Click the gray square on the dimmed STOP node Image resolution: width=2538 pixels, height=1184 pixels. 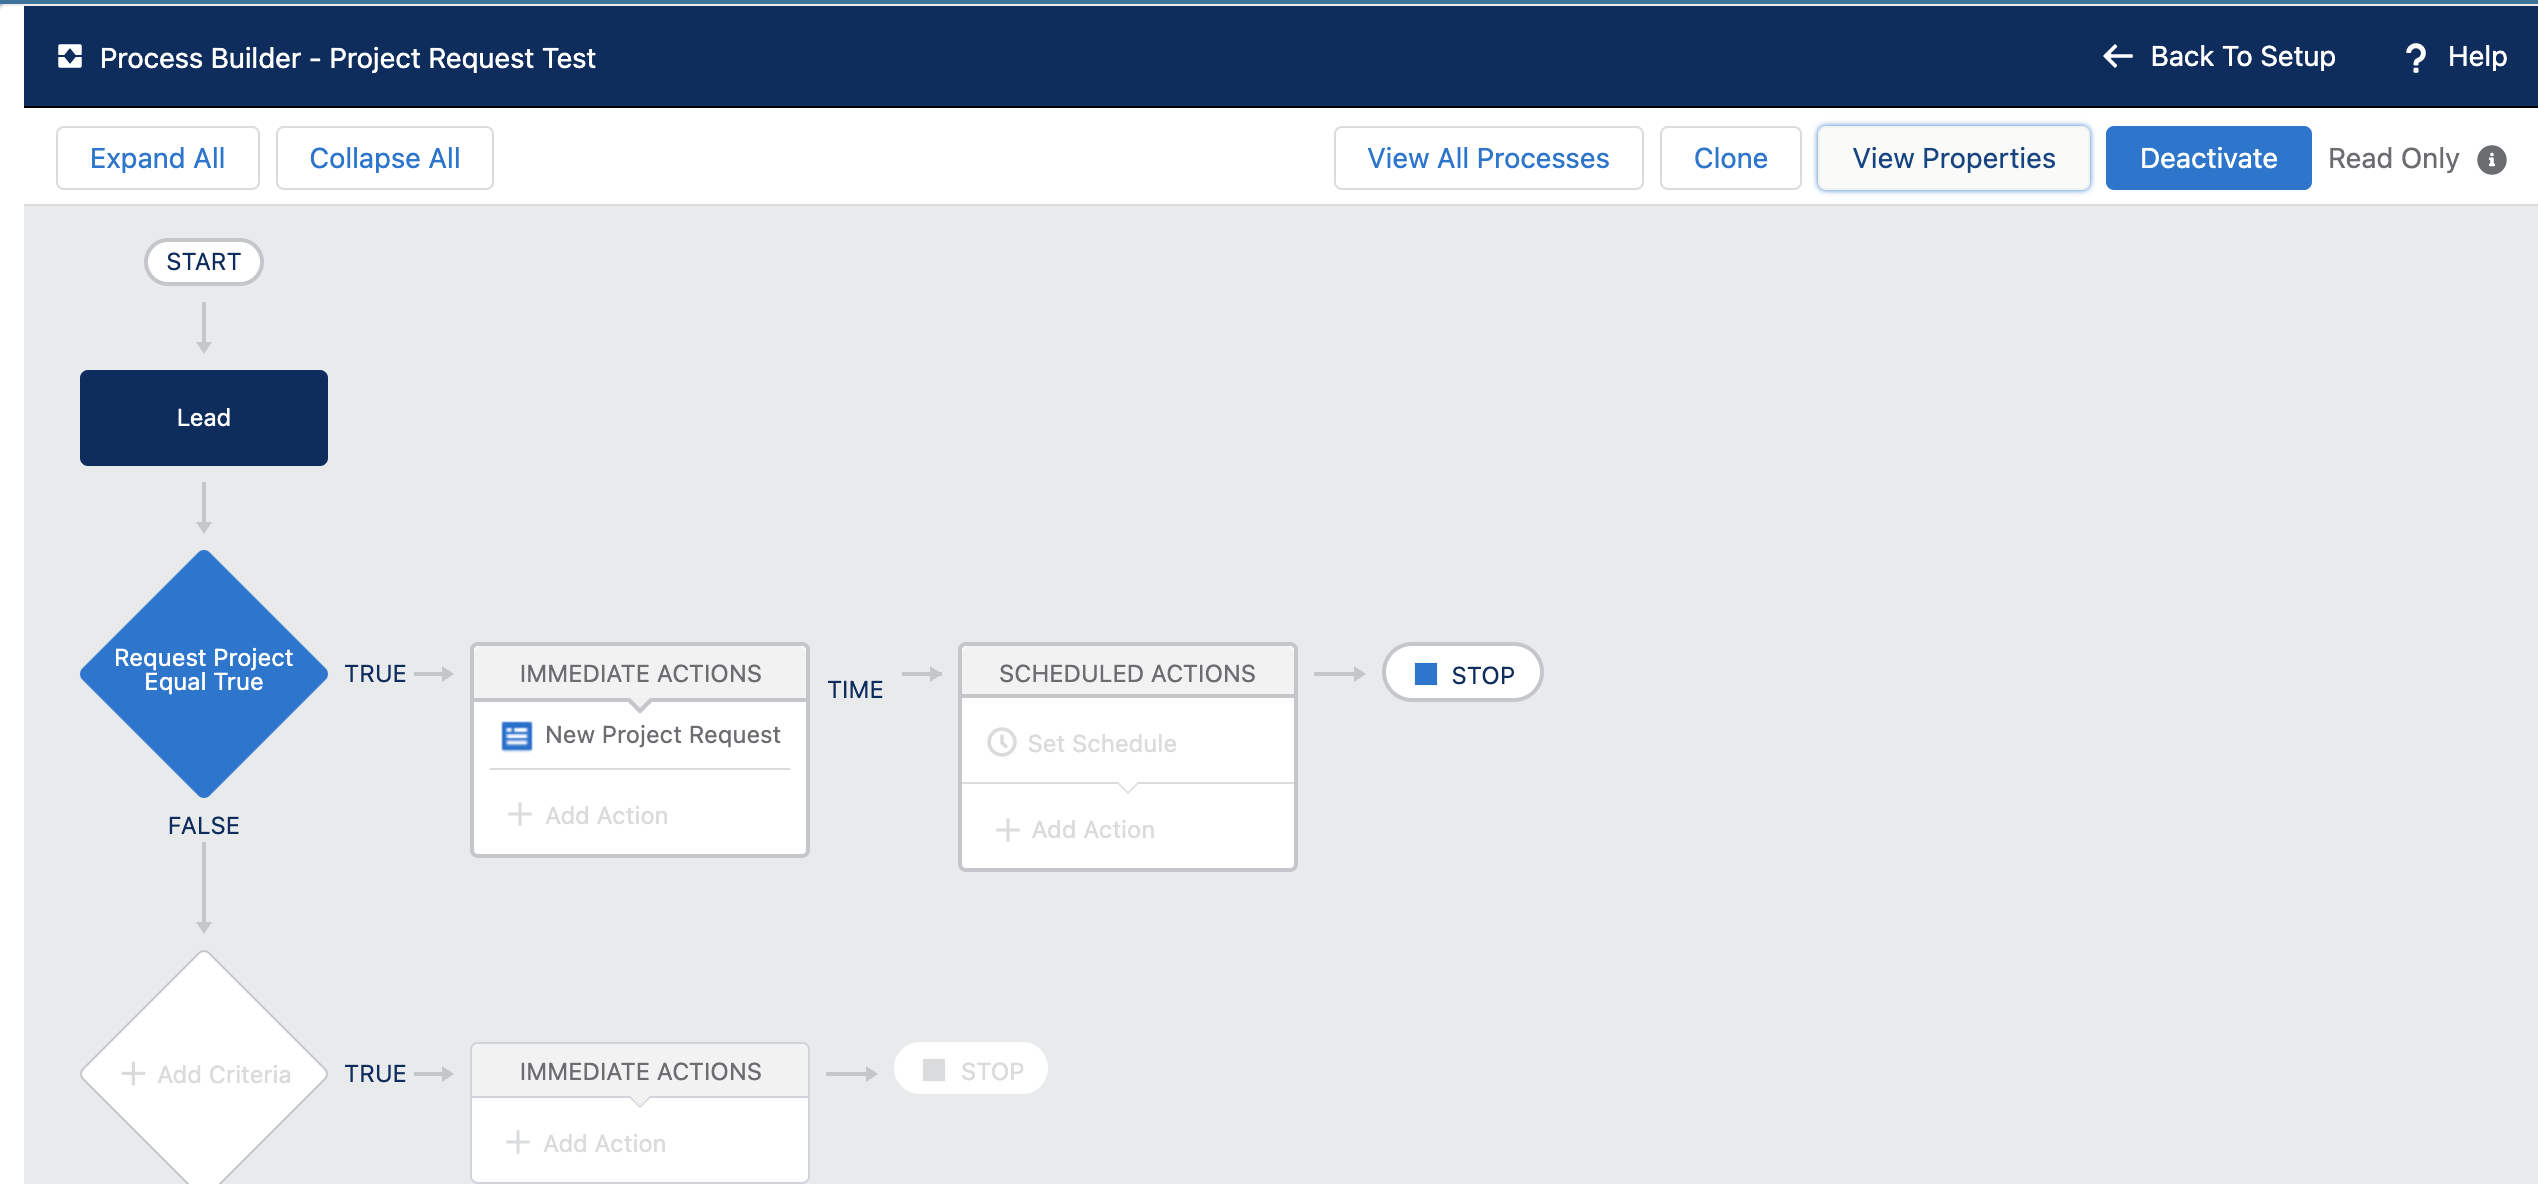tap(934, 1070)
